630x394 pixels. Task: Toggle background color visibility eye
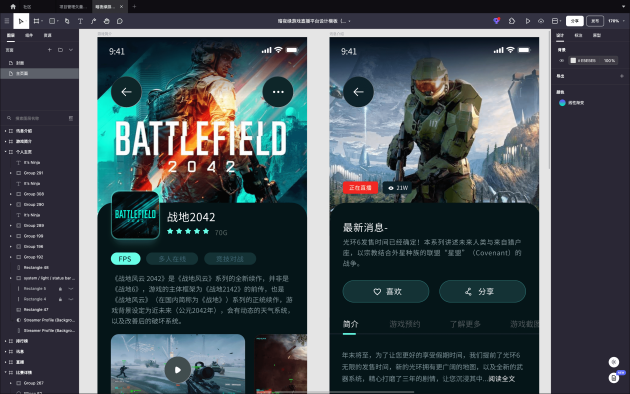pos(562,61)
